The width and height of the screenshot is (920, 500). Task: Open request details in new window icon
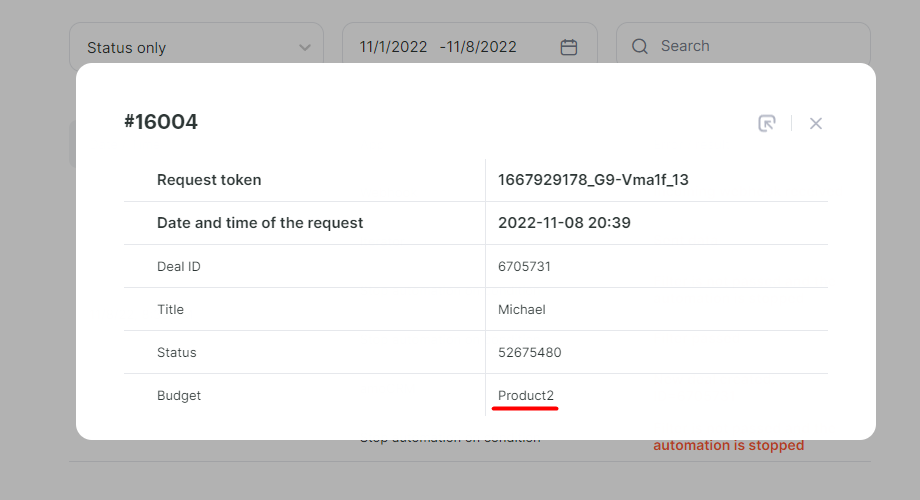click(x=767, y=123)
